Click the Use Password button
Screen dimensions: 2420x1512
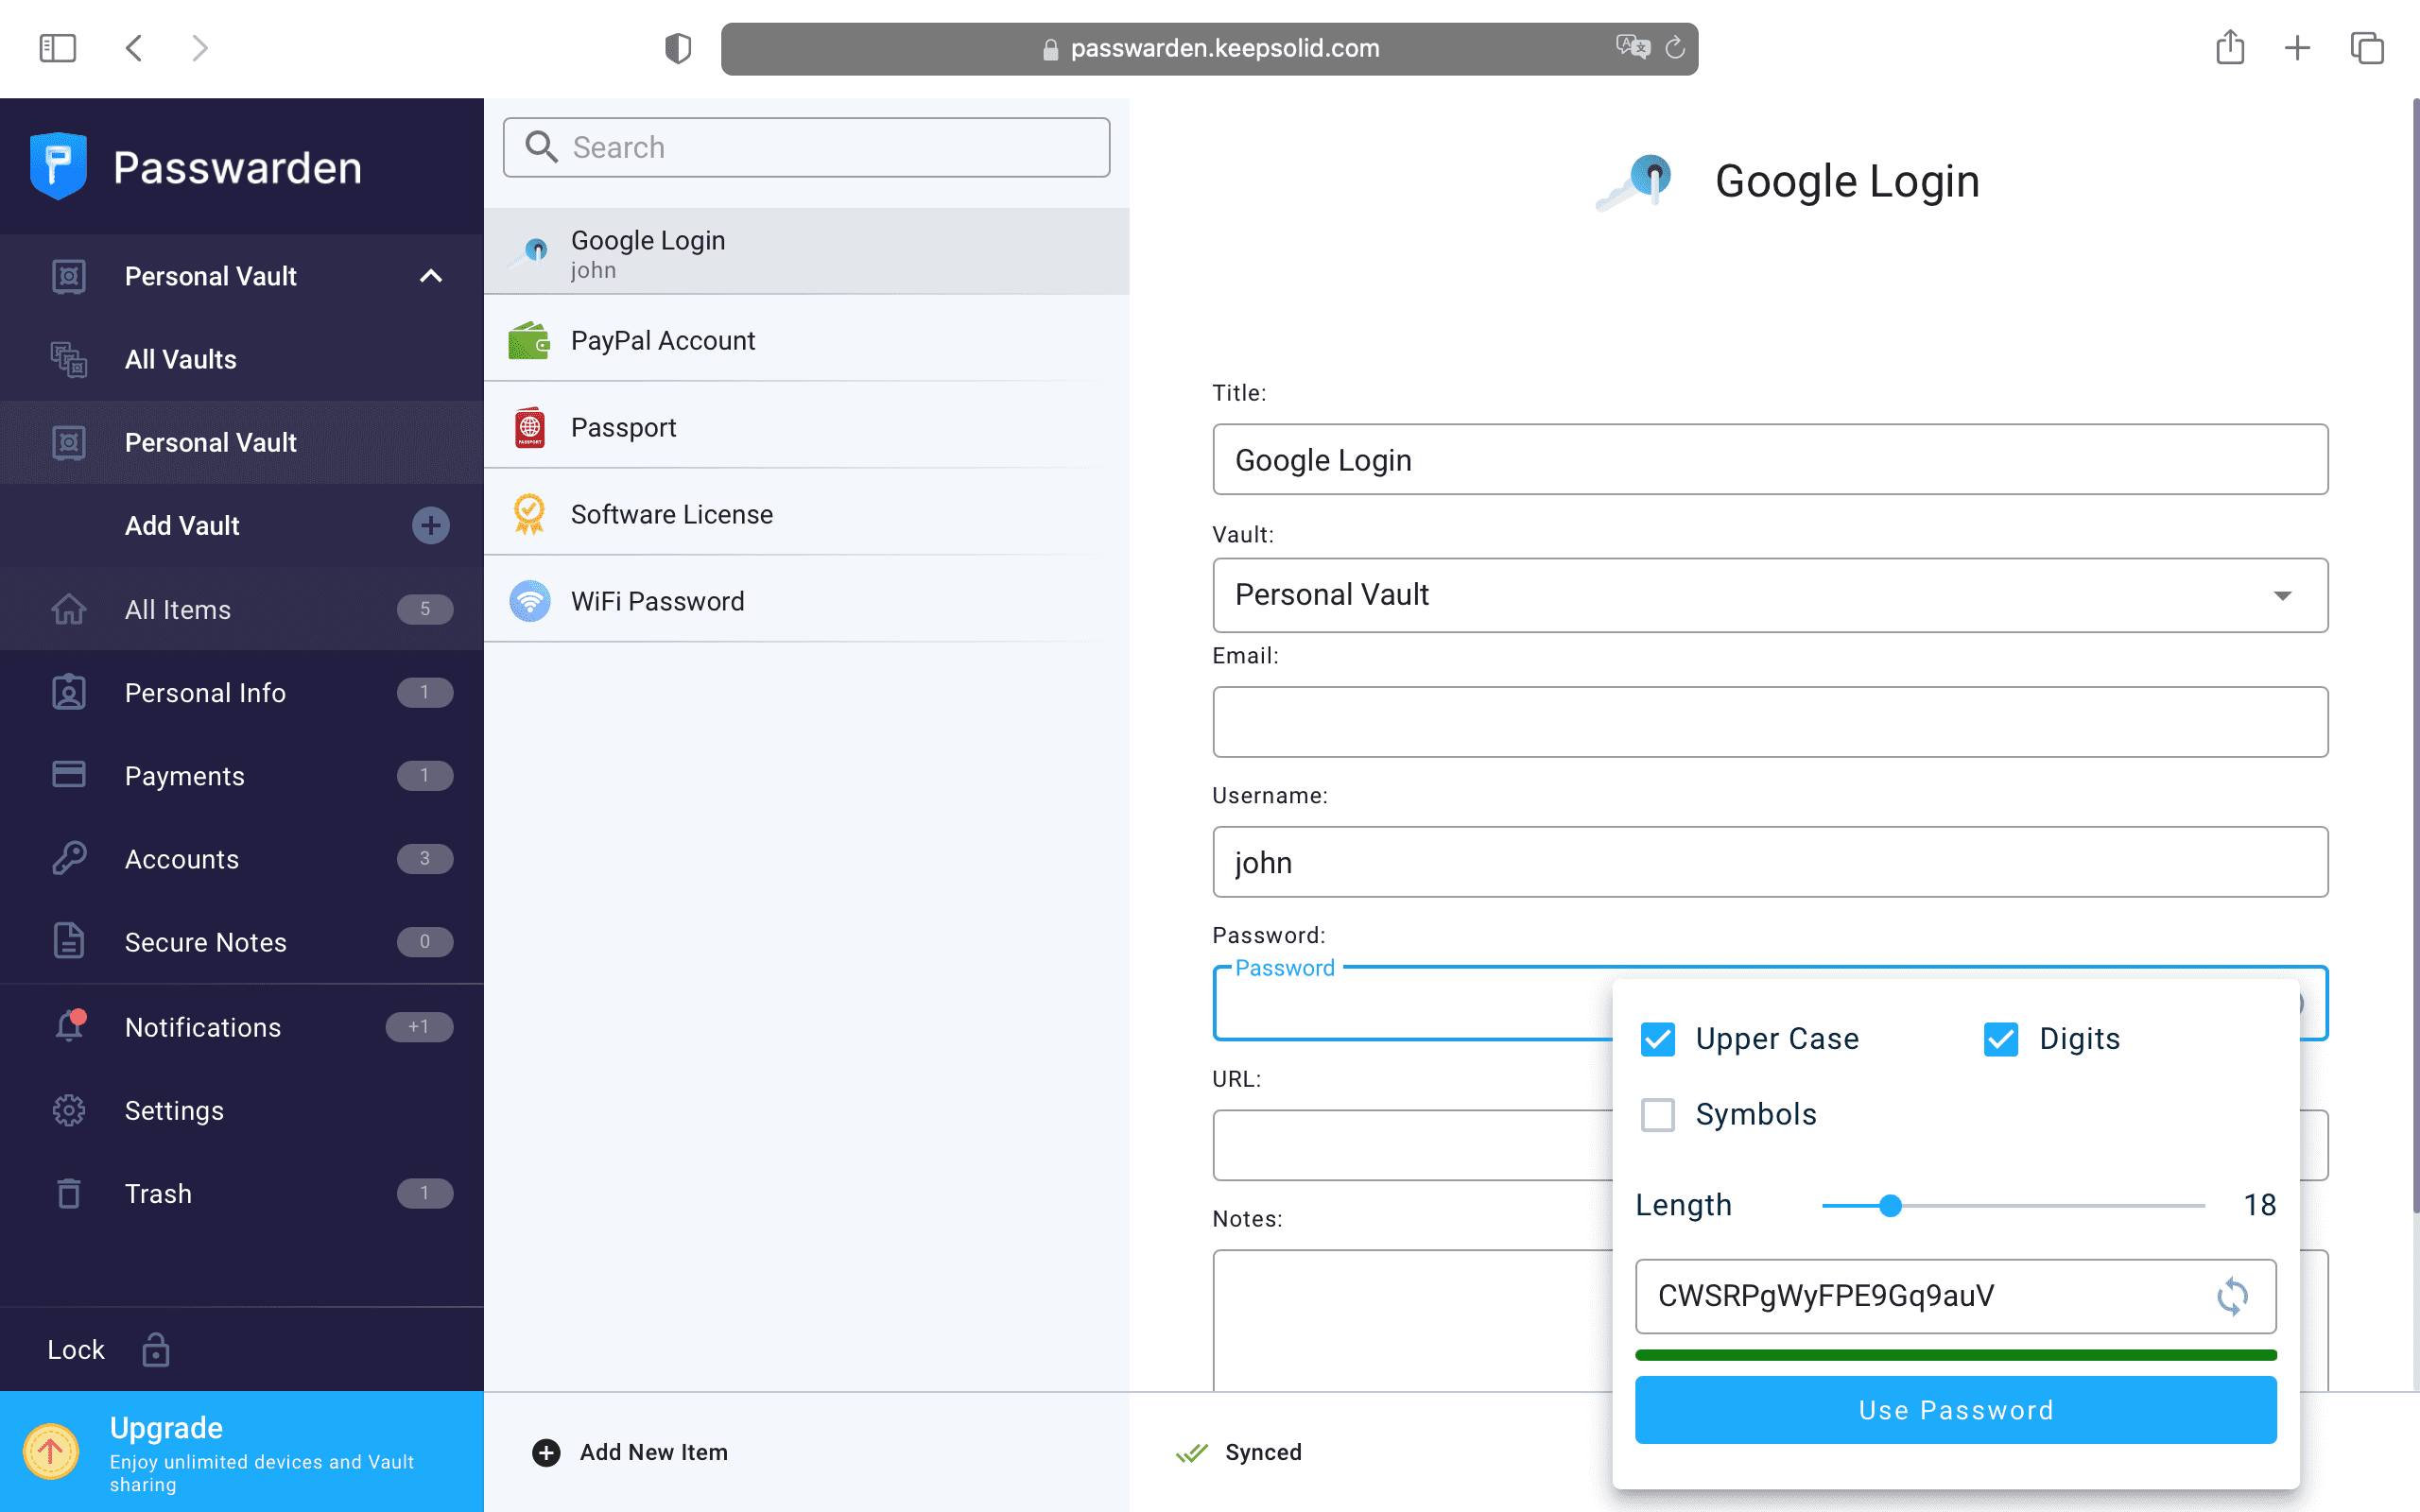coord(1955,1410)
